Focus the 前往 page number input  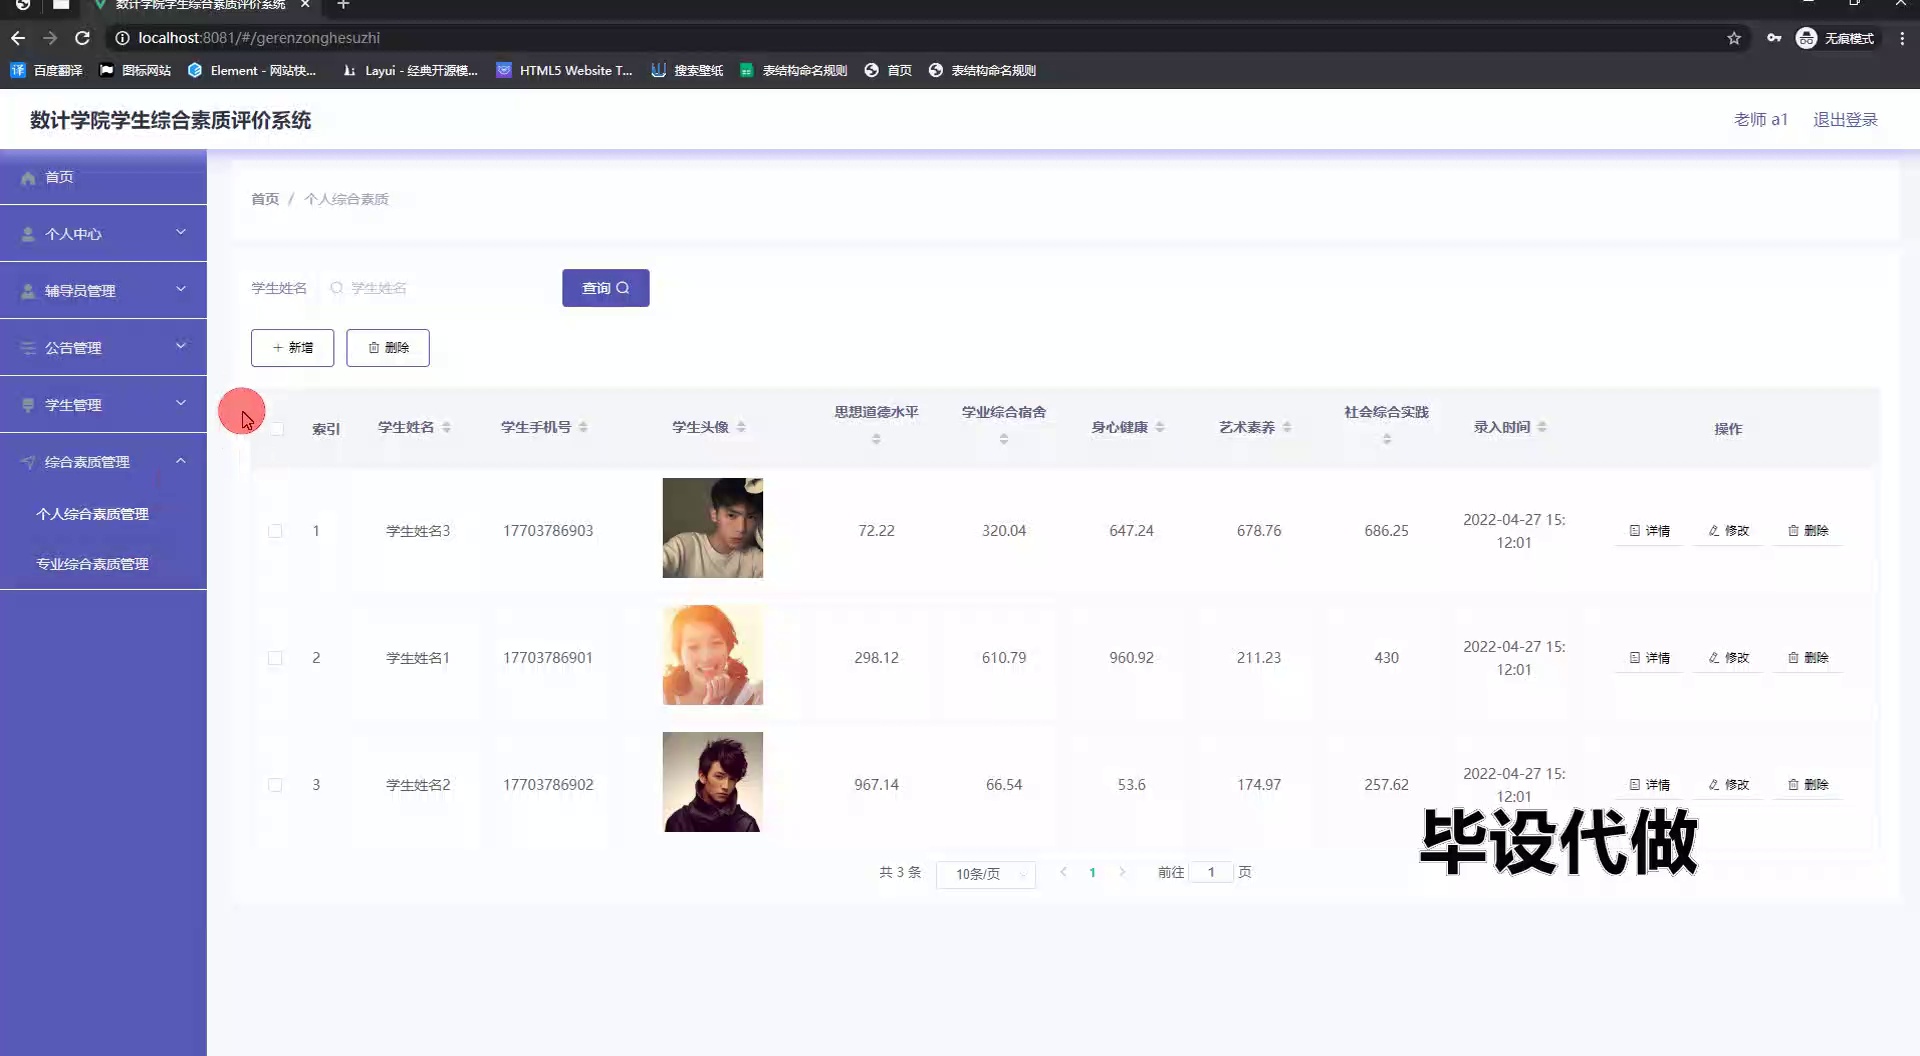click(x=1211, y=872)
